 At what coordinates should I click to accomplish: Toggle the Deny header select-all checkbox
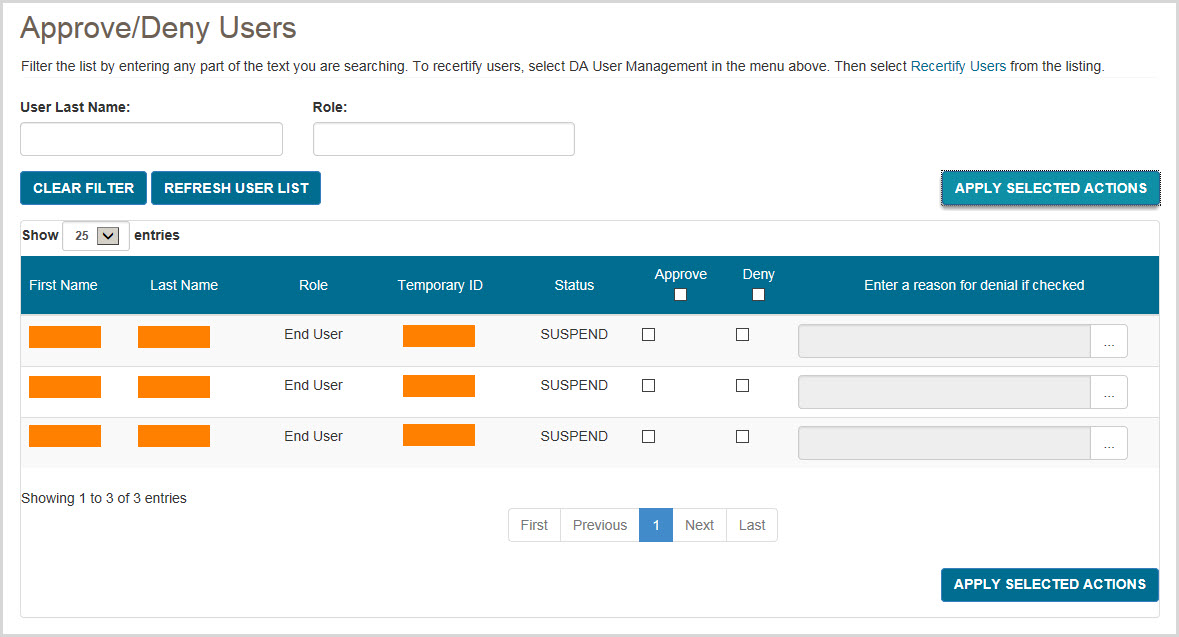tap(758, 295)
